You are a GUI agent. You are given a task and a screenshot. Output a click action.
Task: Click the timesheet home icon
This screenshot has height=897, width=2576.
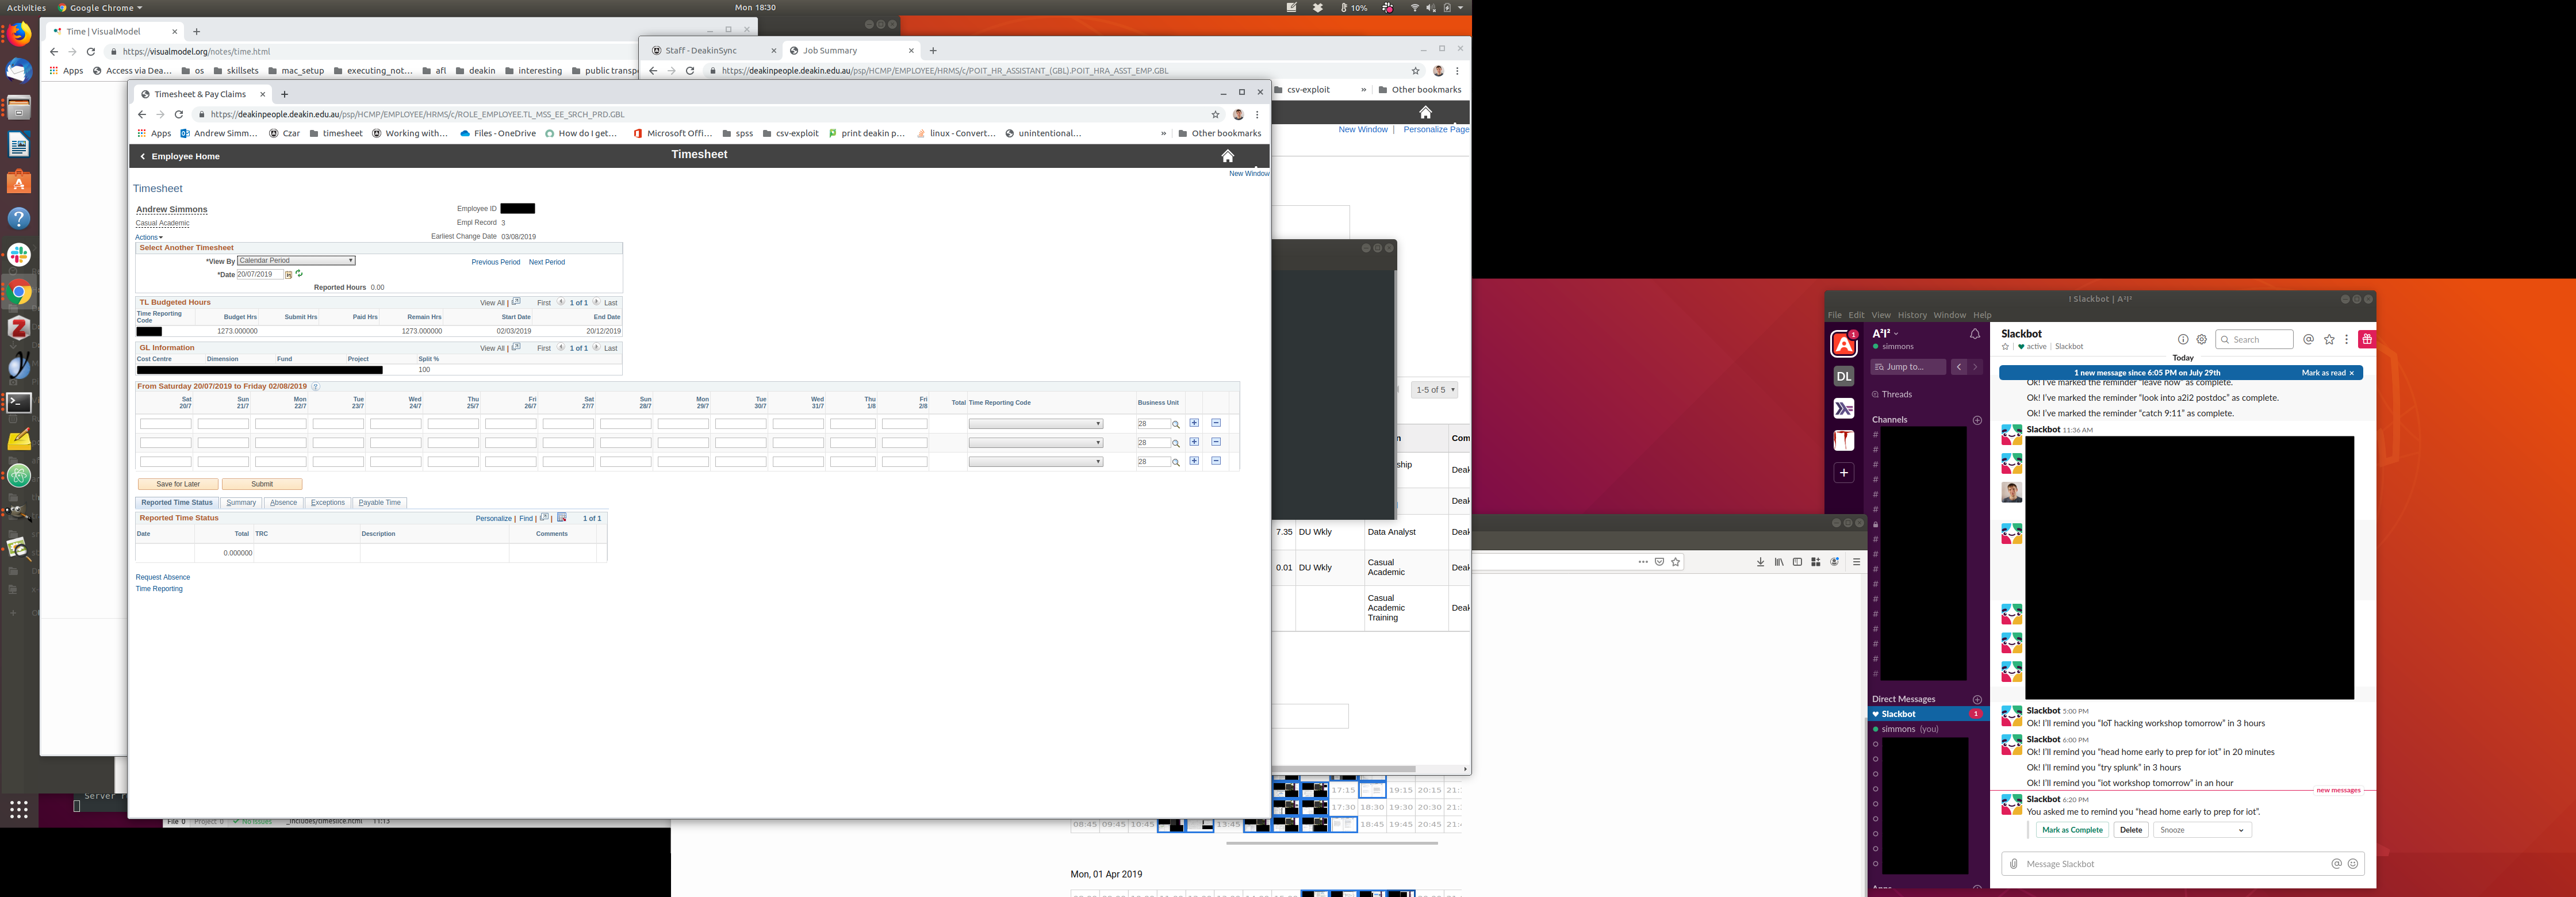[1227, 156]
